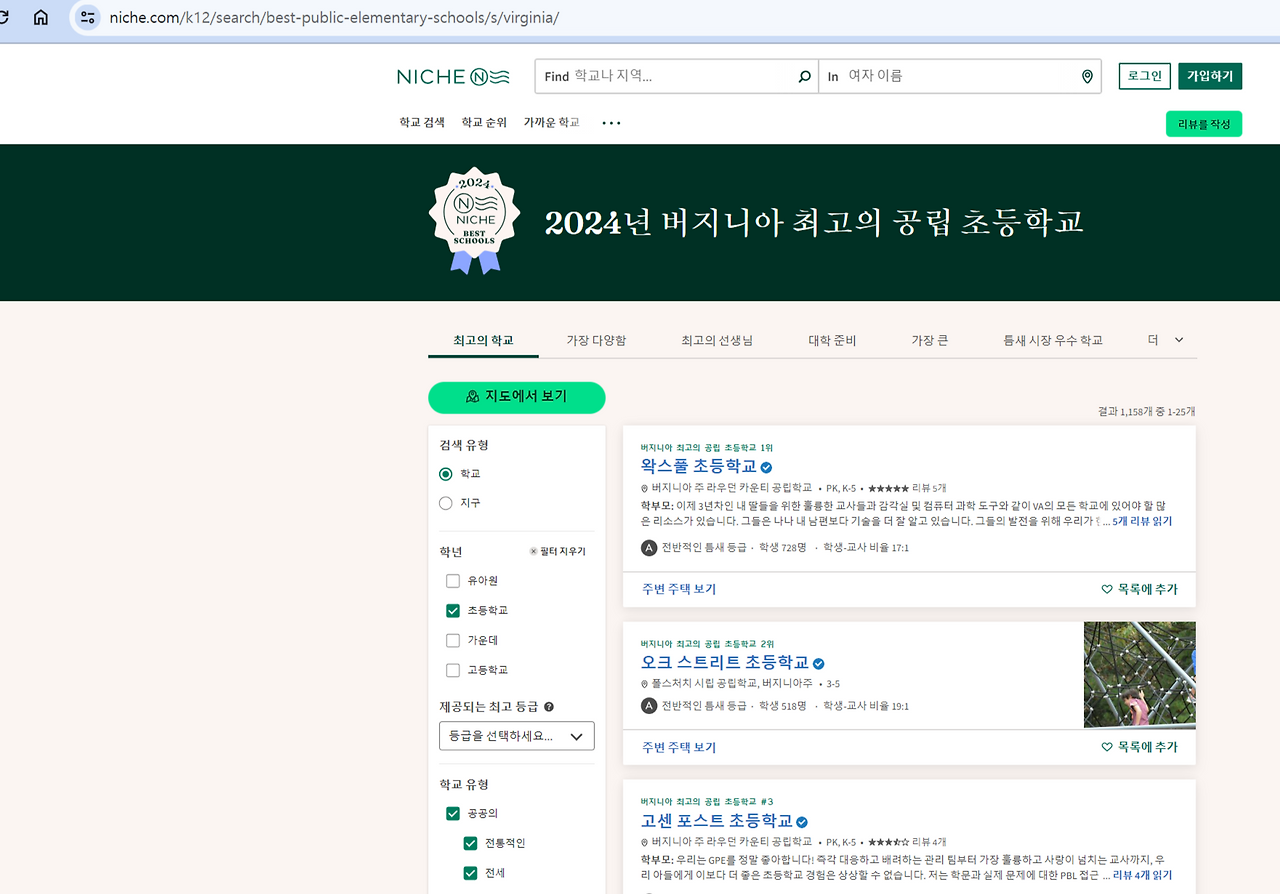Click the browser address bar URL
Viewport: 1280px width, 894px height.
(x=334, y=18)
